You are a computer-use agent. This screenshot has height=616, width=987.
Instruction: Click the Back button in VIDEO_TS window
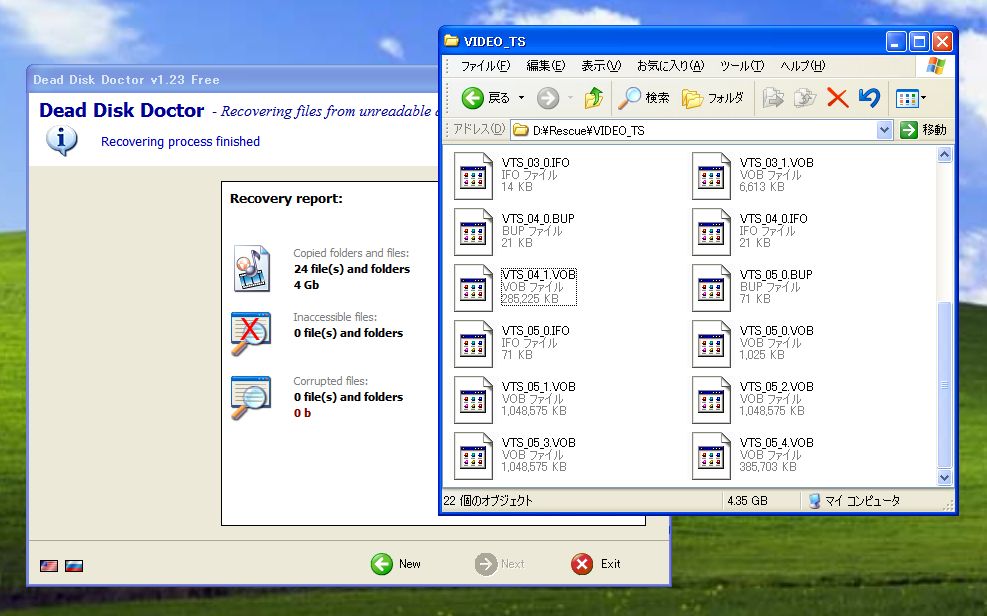click(485, 98)
